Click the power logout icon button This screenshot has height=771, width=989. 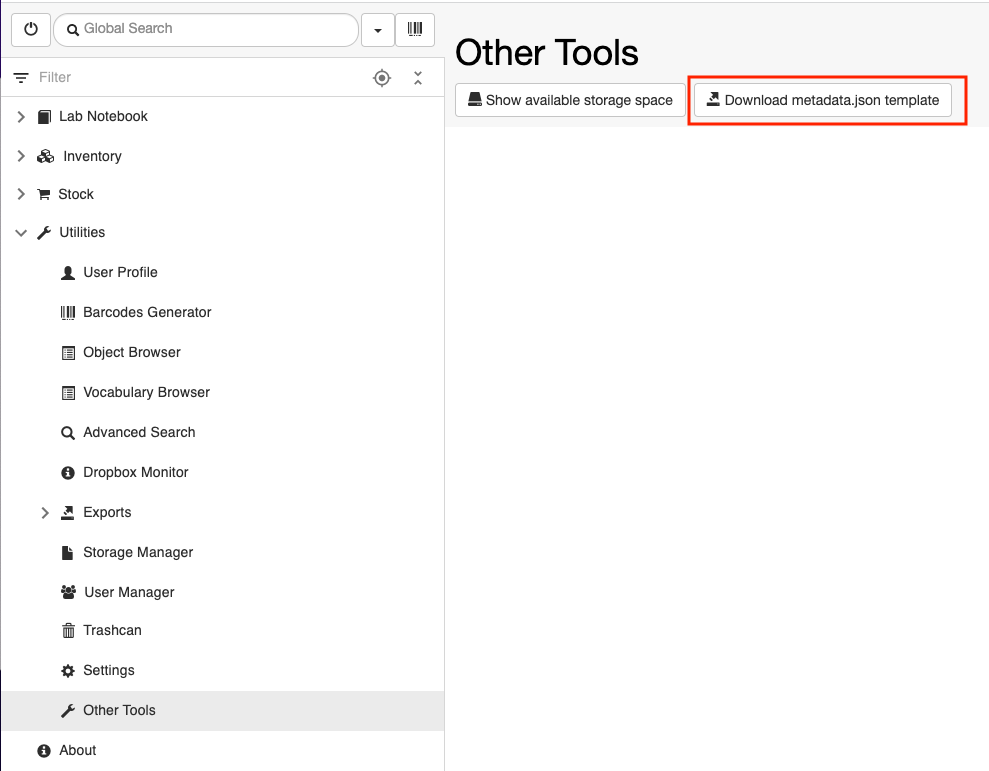pos(31,29)
